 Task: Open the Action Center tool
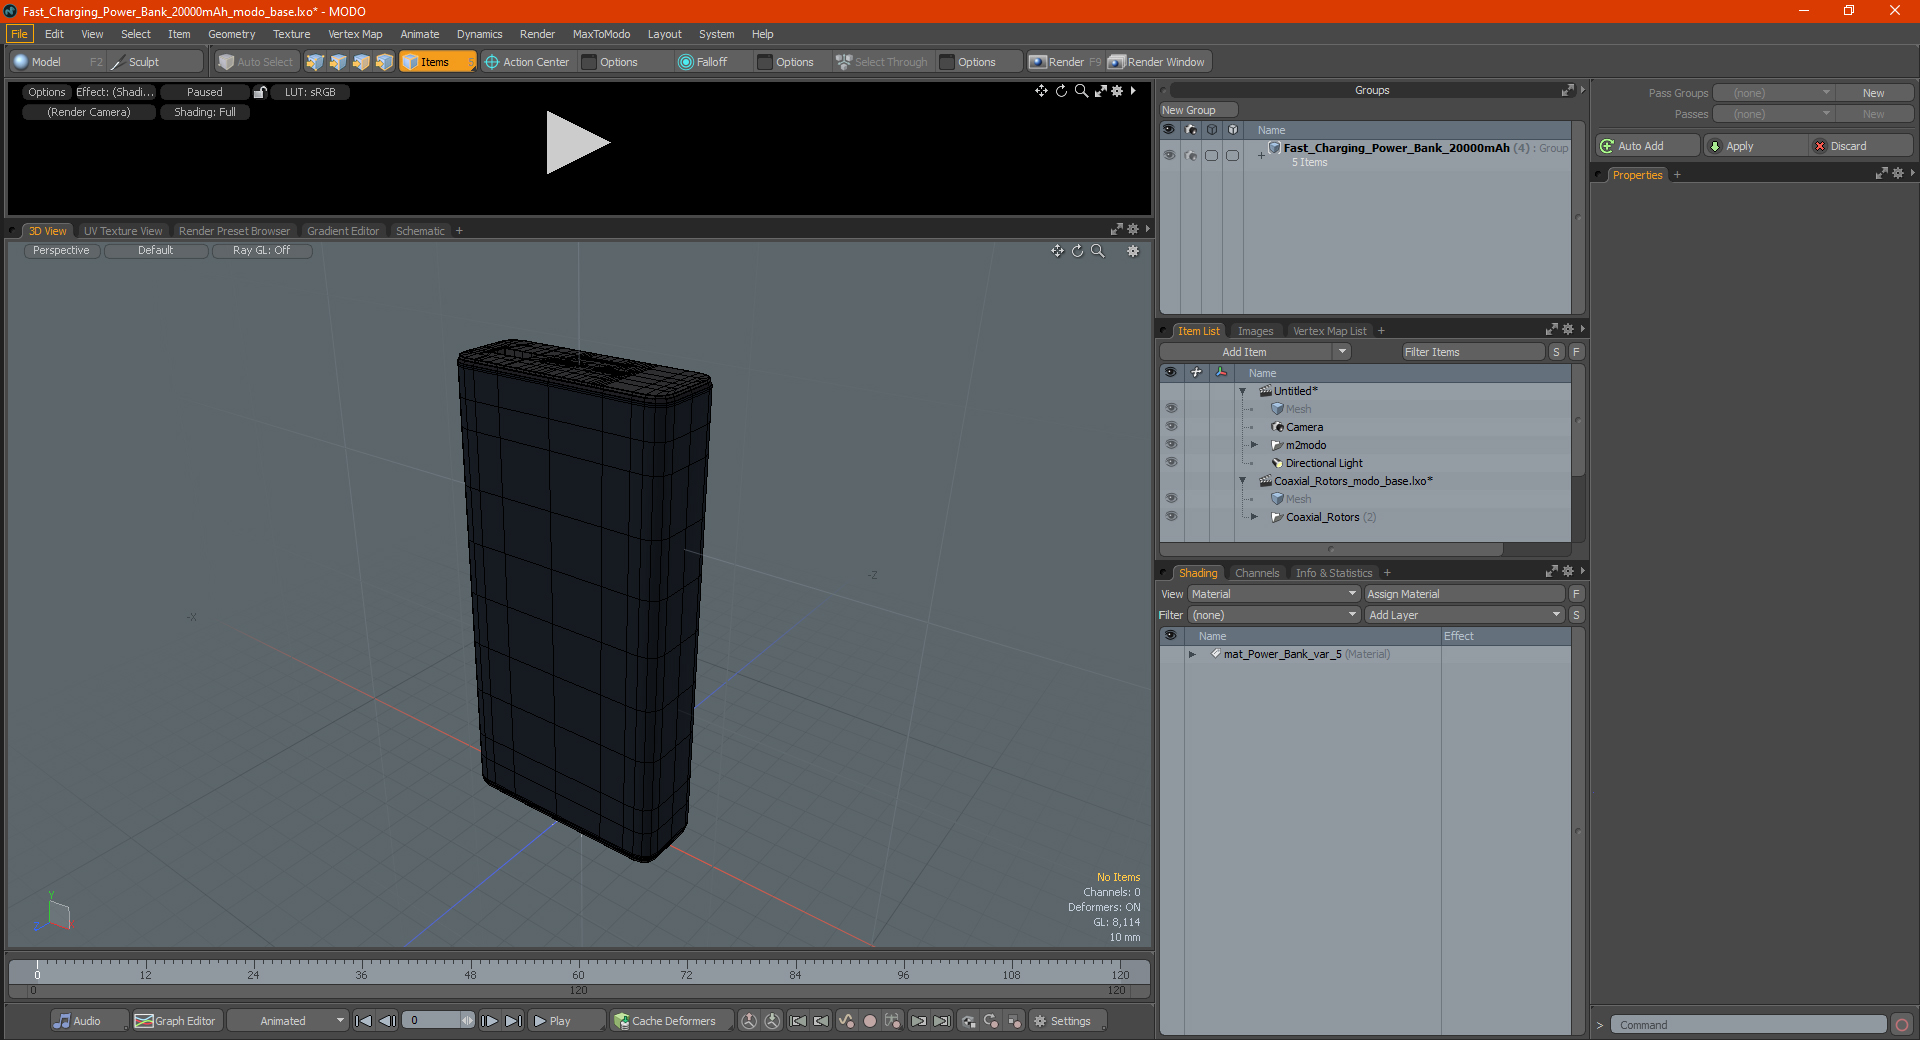(x=527, y=62)
